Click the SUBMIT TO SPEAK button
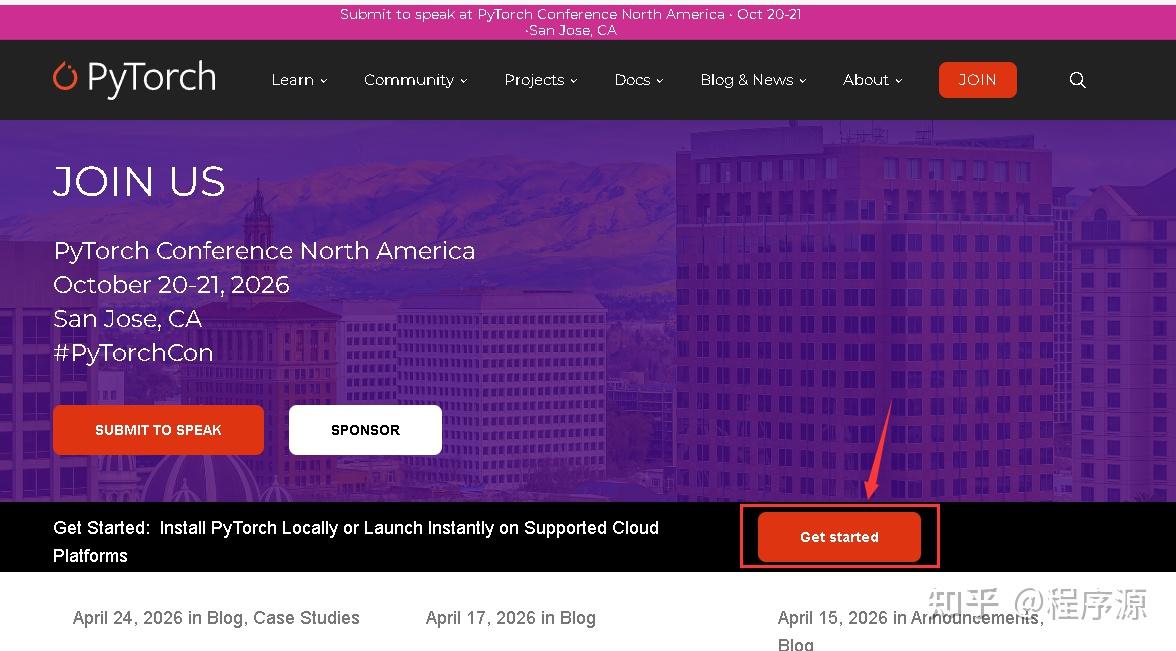The width and height of the screenshot is (1176, 651). pos(158,430)
